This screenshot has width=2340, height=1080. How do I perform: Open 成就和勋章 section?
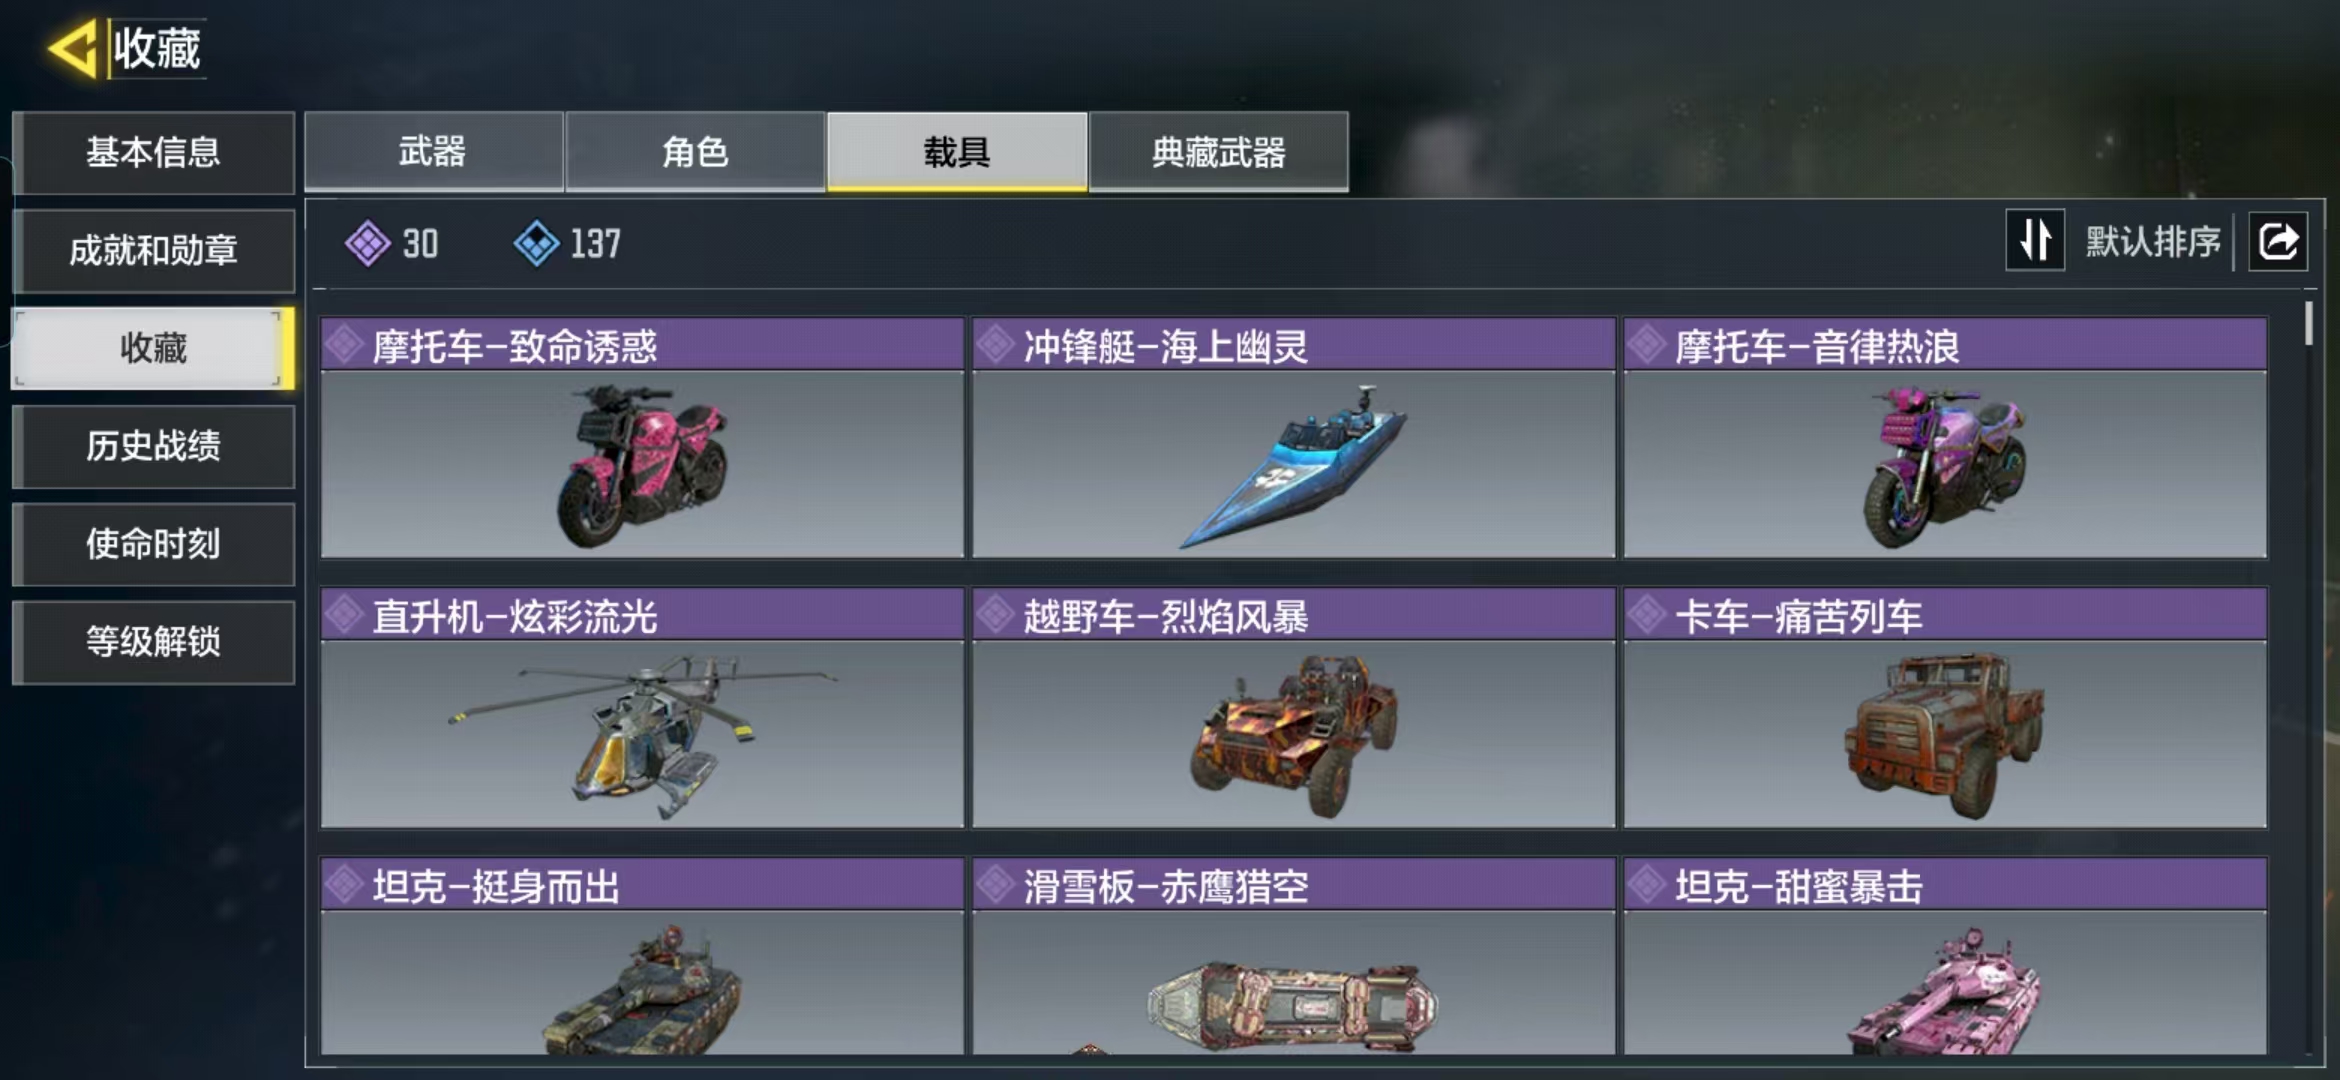[x=153, y=250]
